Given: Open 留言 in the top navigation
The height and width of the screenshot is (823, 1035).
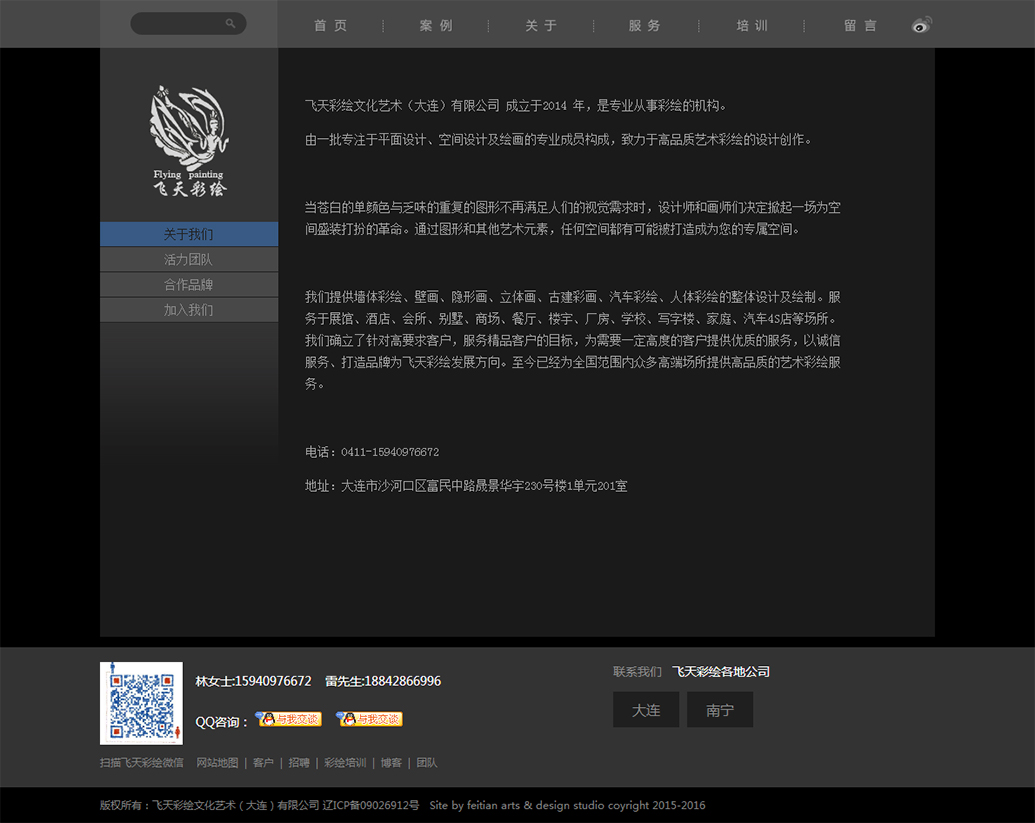Looking at the screenshot, I should [860, 26].
